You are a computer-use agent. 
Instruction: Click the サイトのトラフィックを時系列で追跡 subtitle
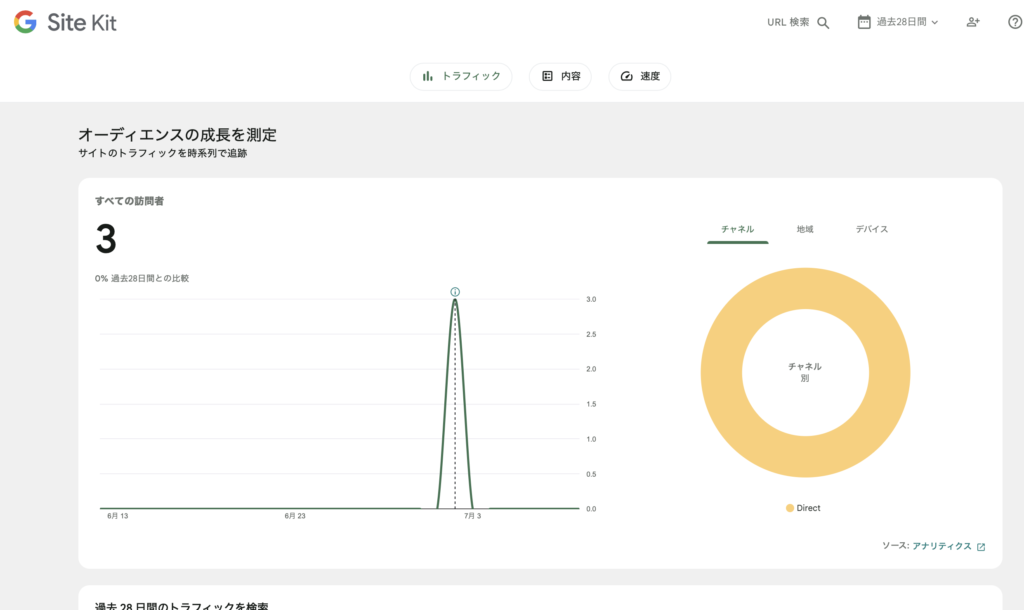pos(163,153)
